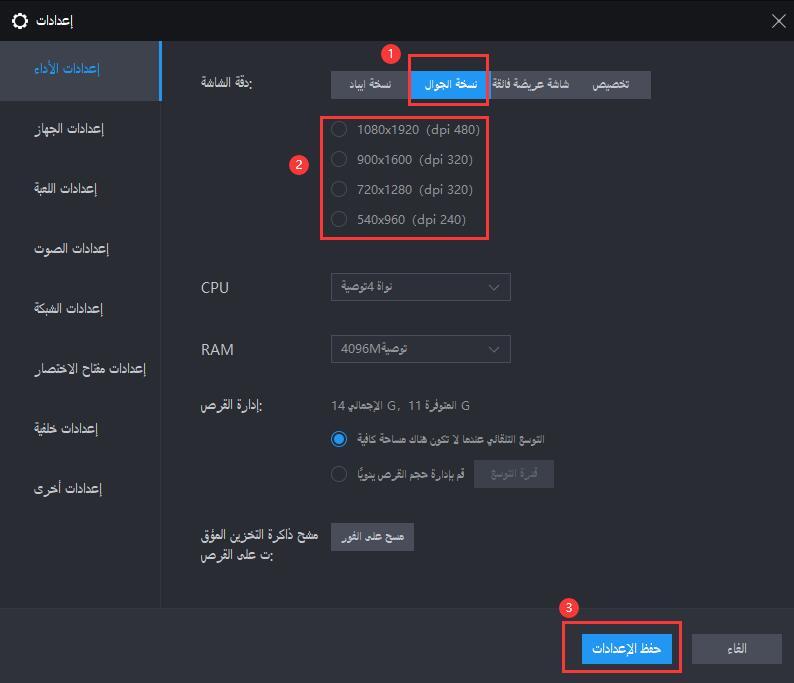This screenshot has width=794, height=683.
Task: Select automatic disk expansion radio option
Action: (339, 439)
